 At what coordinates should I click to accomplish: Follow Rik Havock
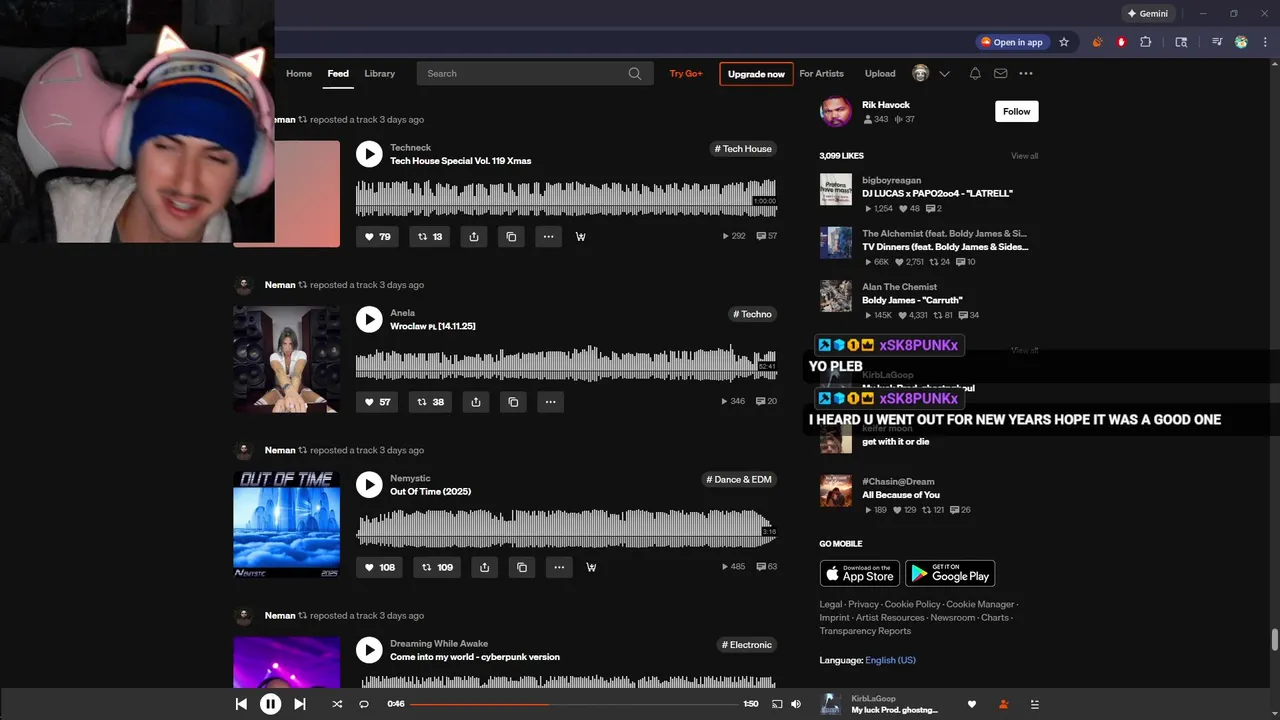(1017, 111)
